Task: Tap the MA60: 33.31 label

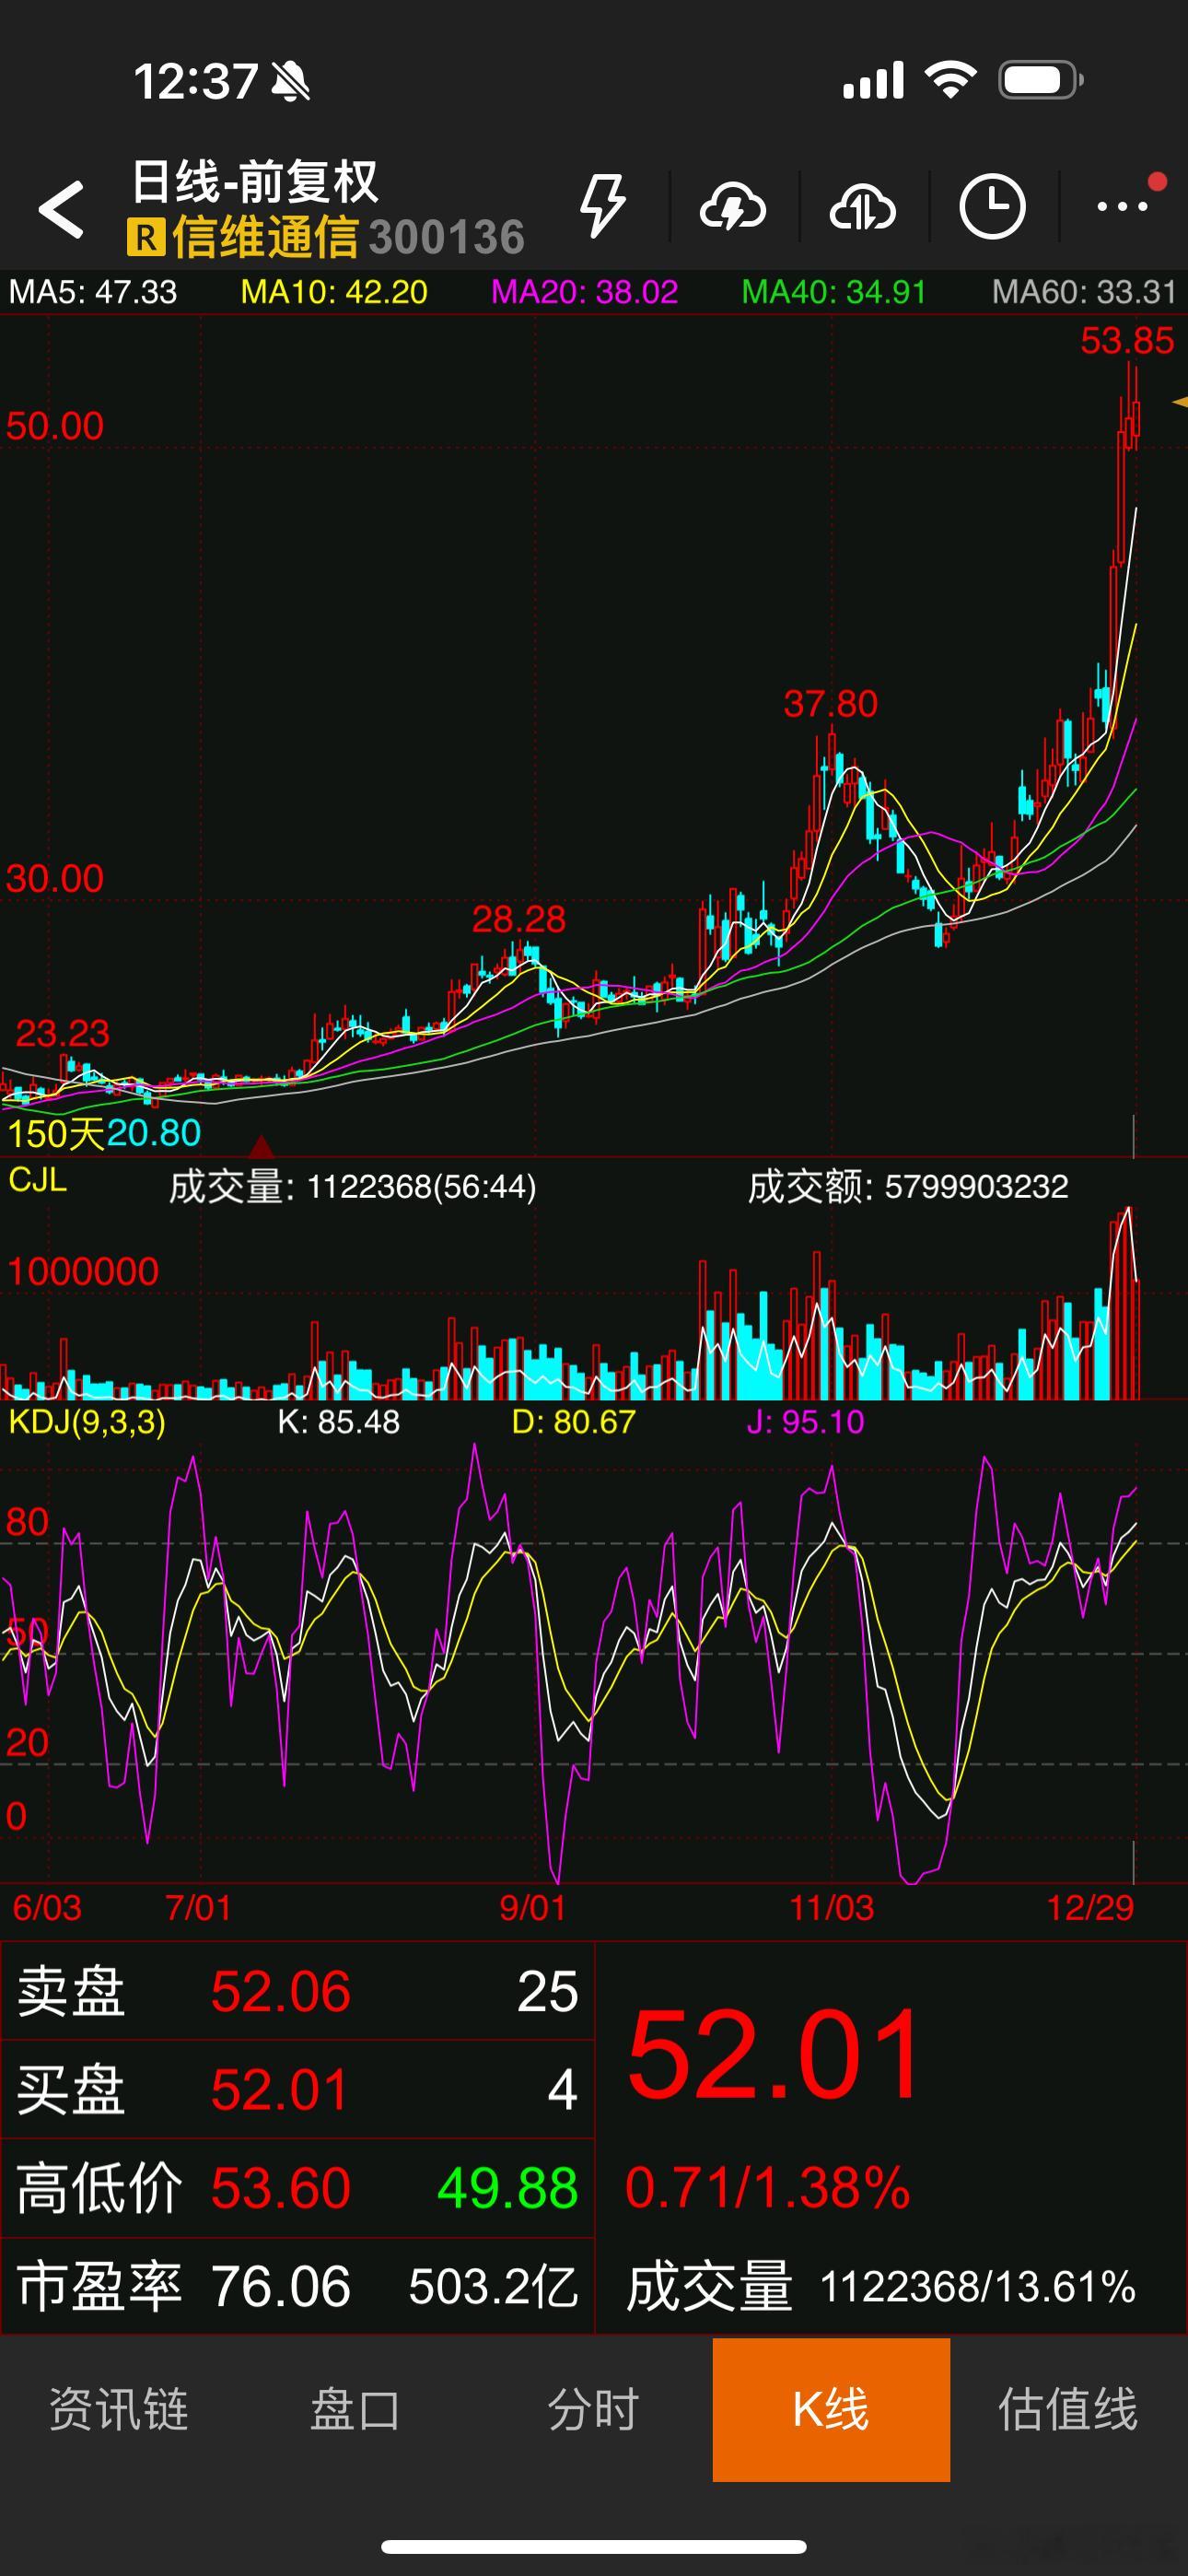Action: point(1084,292)
